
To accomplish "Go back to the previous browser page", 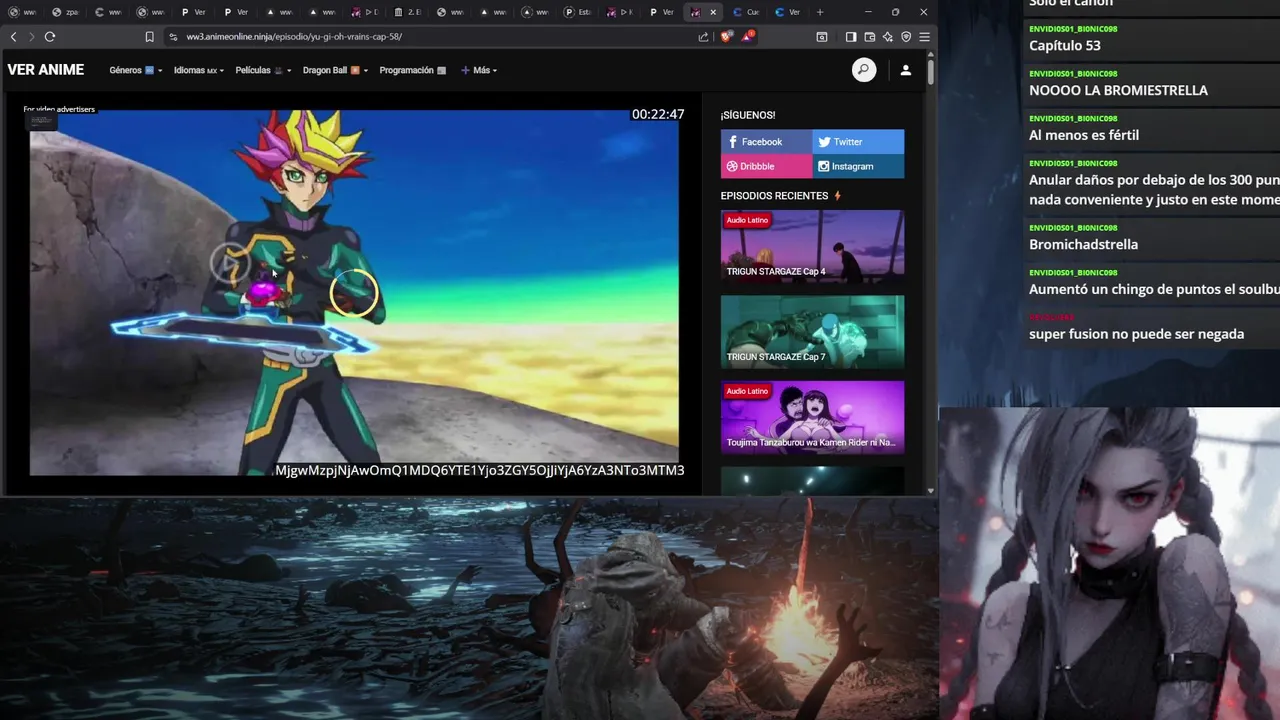I will point(13,37).
